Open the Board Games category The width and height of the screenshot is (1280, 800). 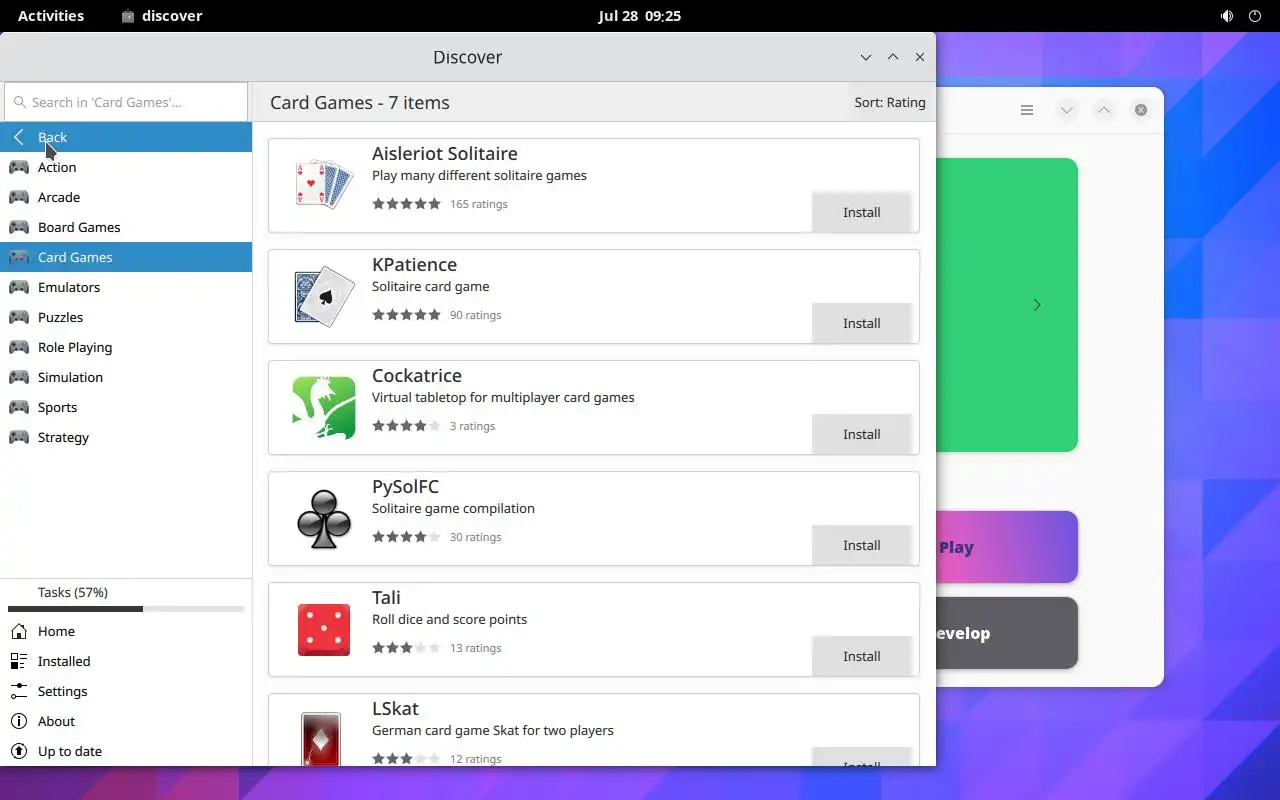tap(126, 227)
